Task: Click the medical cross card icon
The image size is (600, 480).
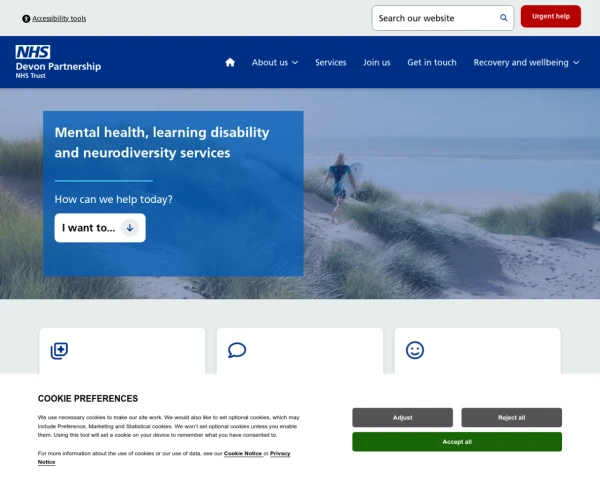Action: click(59, 351)
